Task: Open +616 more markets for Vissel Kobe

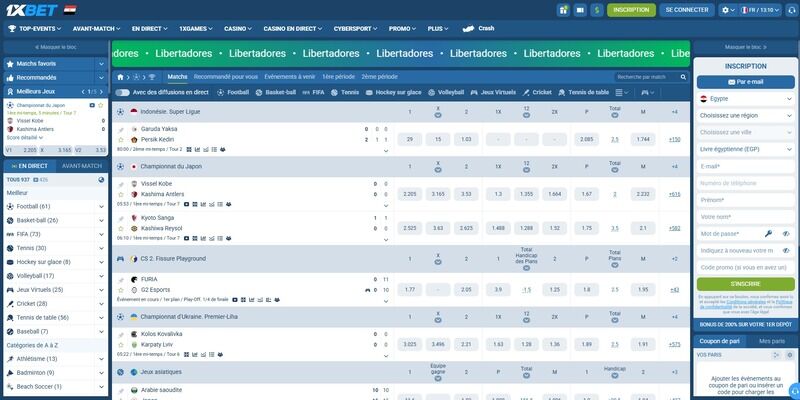Action: tap(674, 194)
